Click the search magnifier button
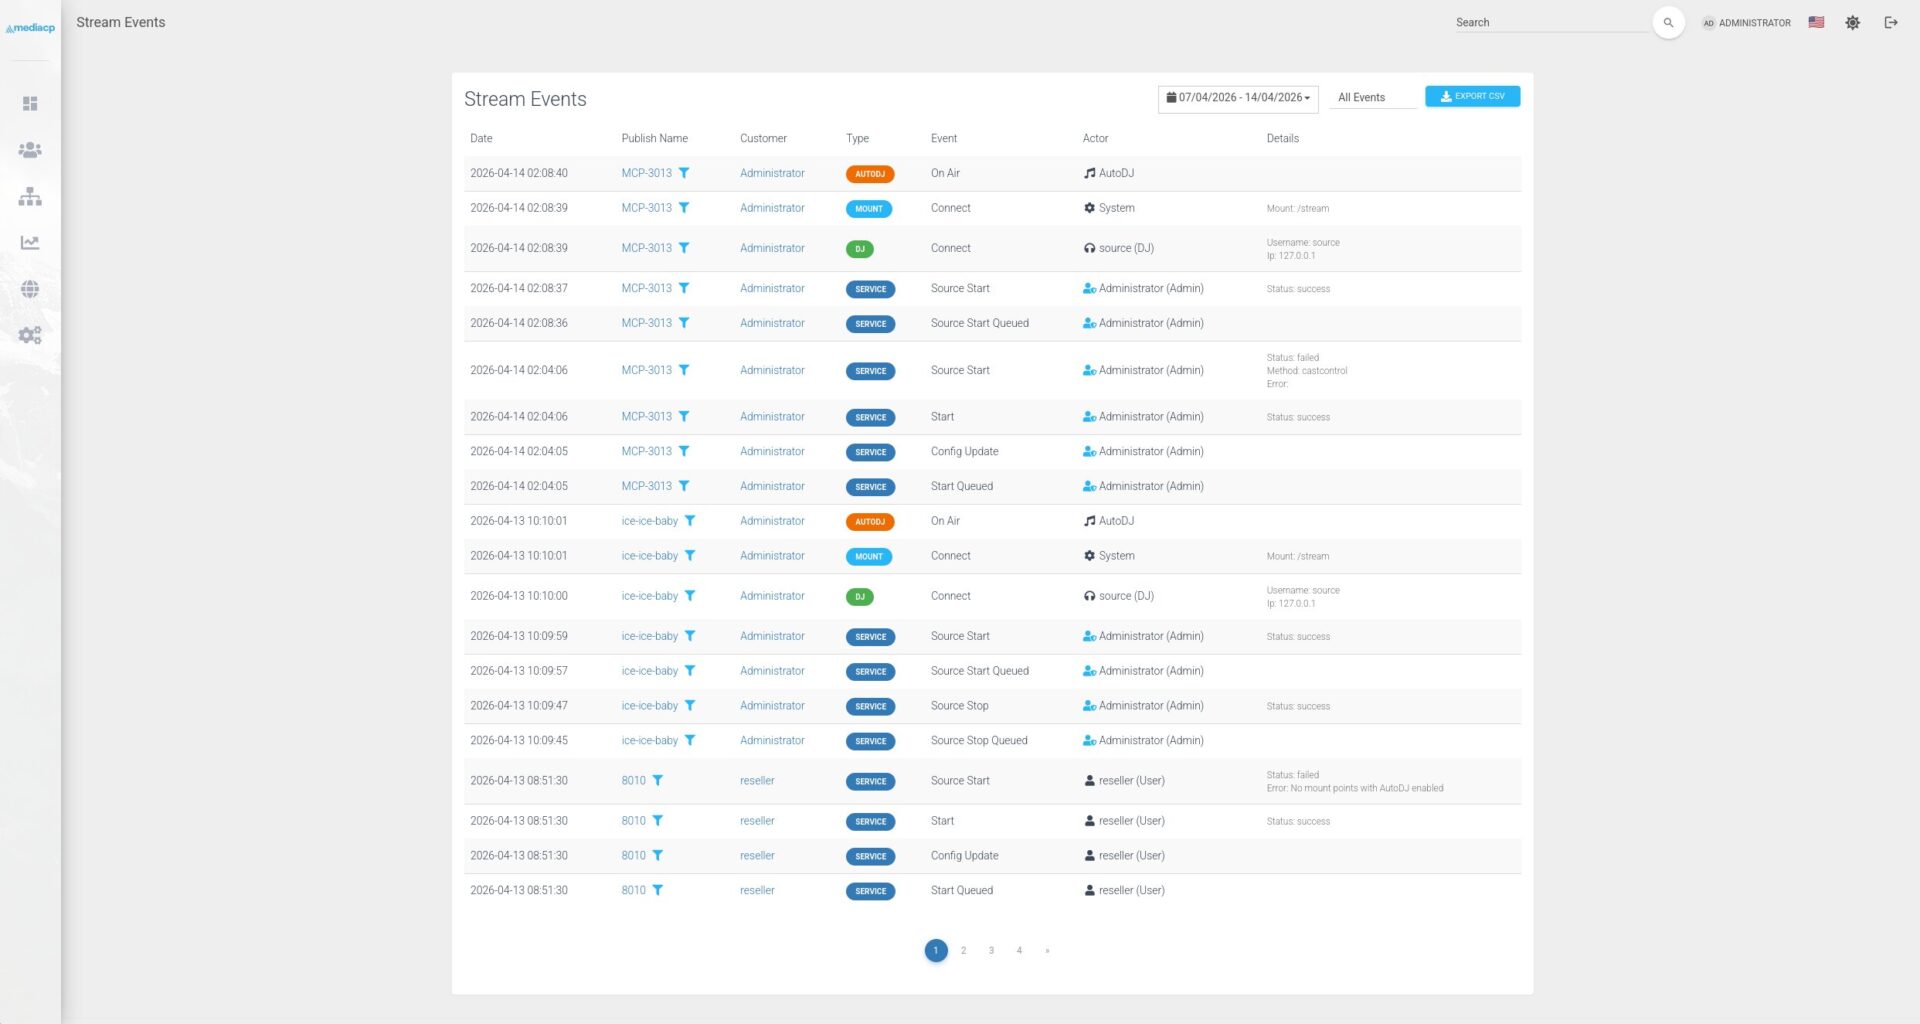Screen dimensions: 1920x1024 (1668, 23)
